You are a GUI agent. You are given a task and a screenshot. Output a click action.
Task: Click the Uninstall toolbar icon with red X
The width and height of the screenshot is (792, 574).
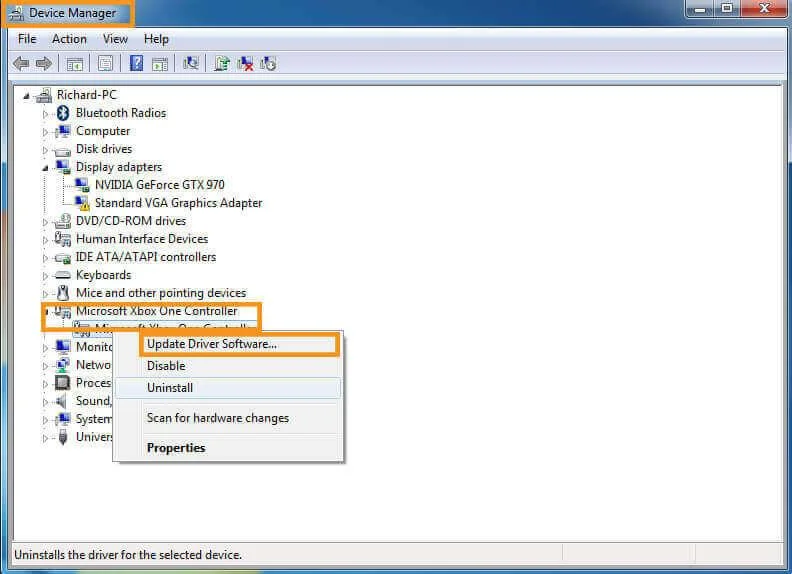(x=245, y=64)
